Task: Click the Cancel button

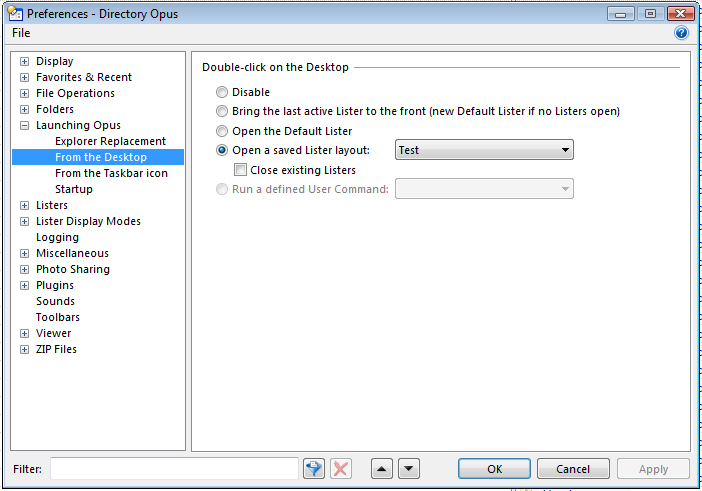Action: 573,469
